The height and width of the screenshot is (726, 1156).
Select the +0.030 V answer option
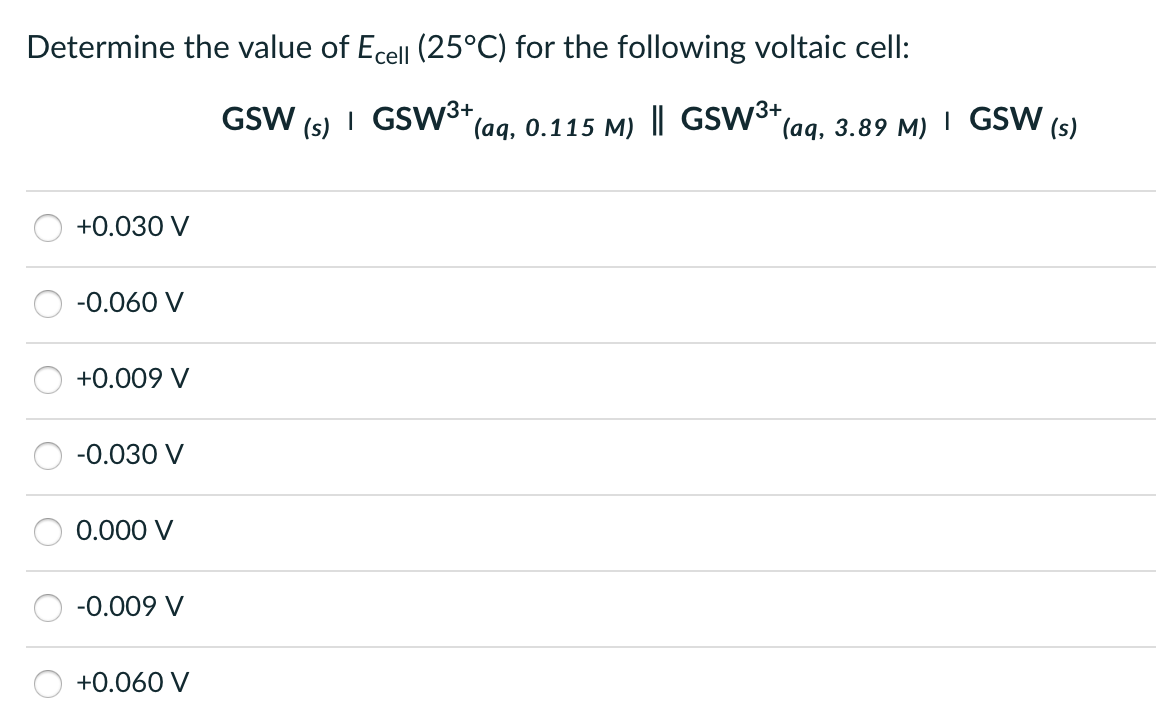[47, 227]
